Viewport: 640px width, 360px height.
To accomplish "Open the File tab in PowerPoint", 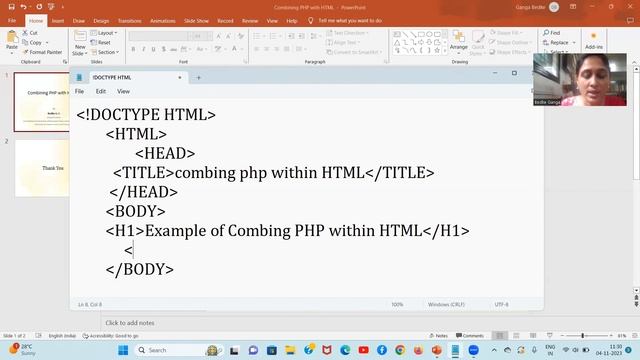I will click(12, 20).
